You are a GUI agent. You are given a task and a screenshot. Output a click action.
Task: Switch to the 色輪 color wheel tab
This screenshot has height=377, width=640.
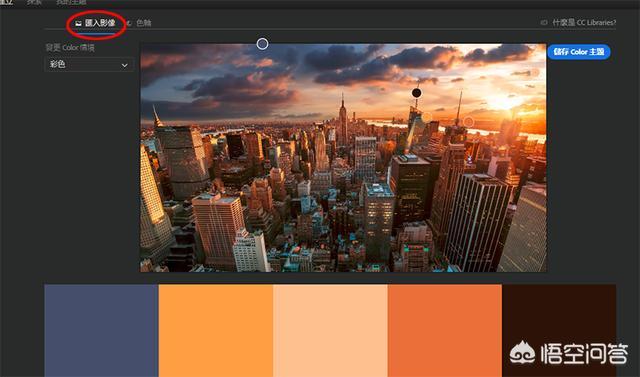pyautogui.click(x=139, y=23)
